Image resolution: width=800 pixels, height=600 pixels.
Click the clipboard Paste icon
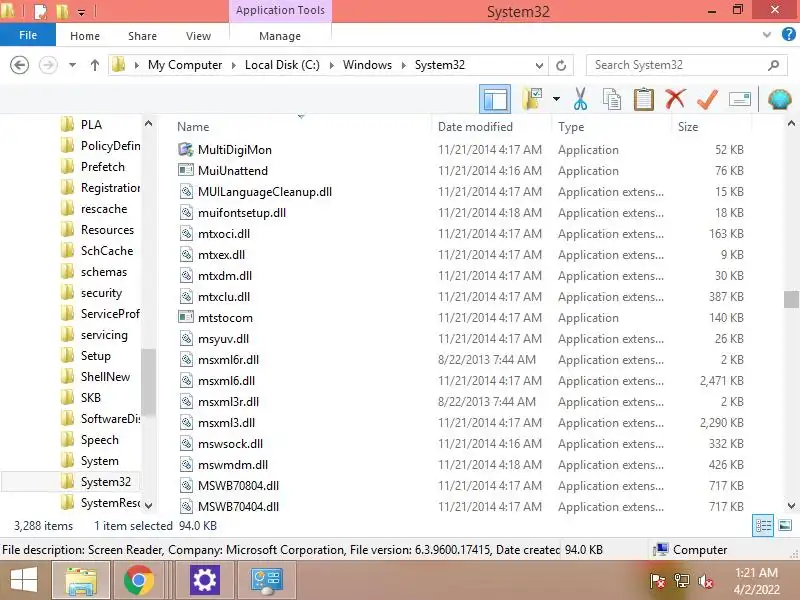[643, 99]
